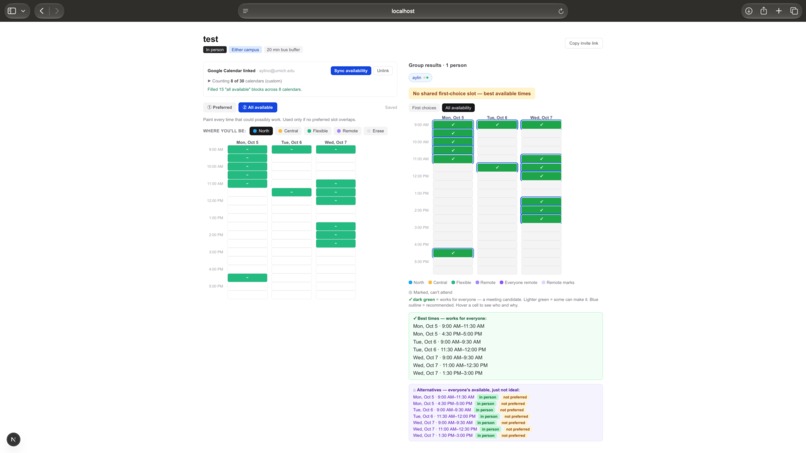The height and width of the screenshot is (453, 806).
Task: Toggle Tue Oct 6 9:00 AM slot in left grid
Action: [x=291, y=150]
